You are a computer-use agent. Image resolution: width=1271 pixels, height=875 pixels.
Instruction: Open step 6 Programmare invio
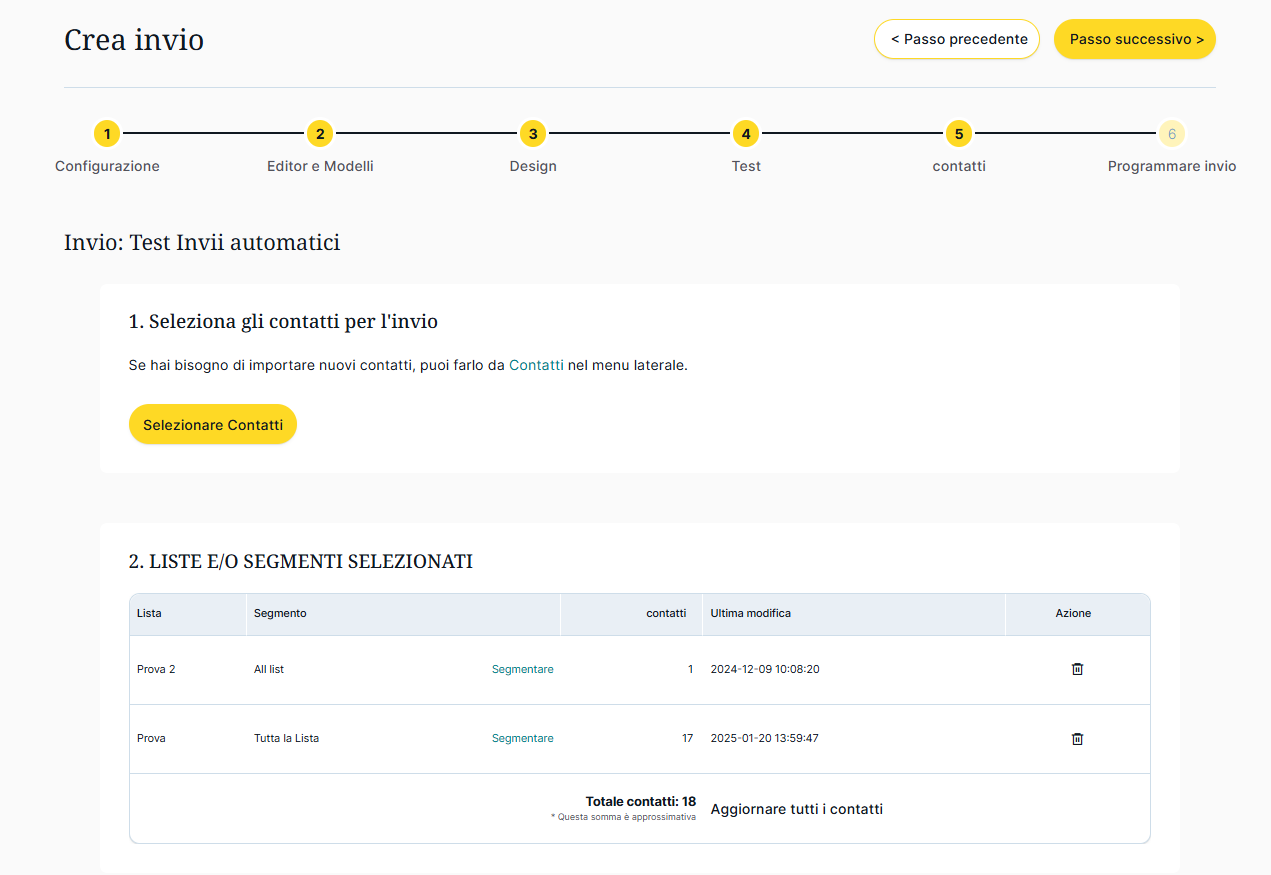(x=1172, y=134)
